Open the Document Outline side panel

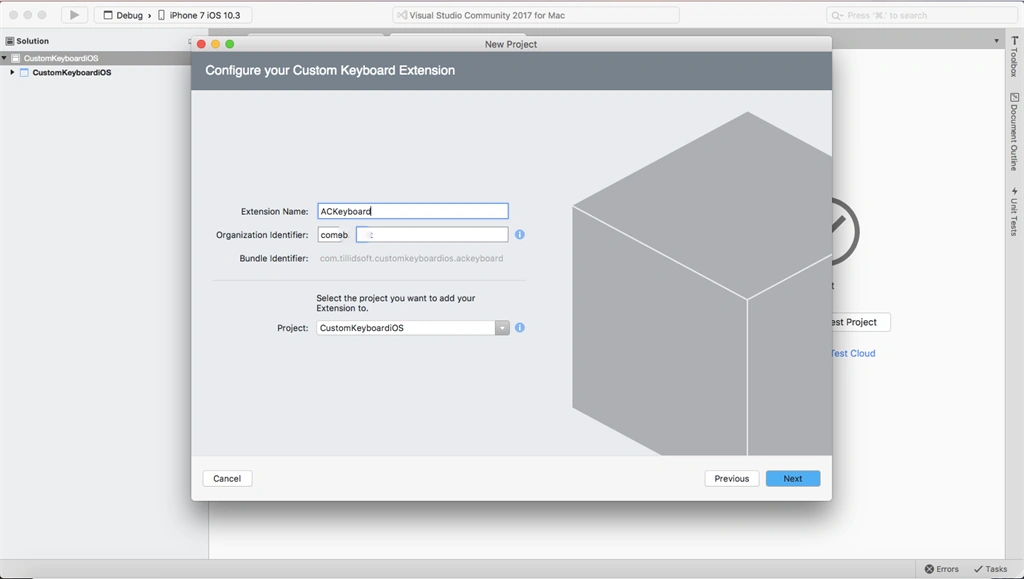[x=1014, y=131]
